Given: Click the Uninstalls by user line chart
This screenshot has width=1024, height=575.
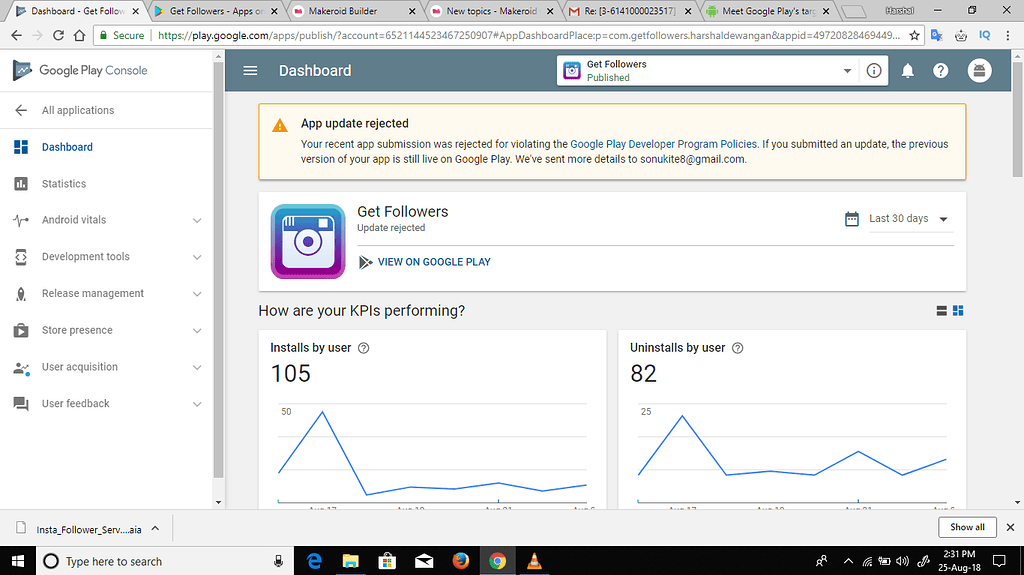Looking at the screenshot, I should pyautogui.click(x=792, y=454).
